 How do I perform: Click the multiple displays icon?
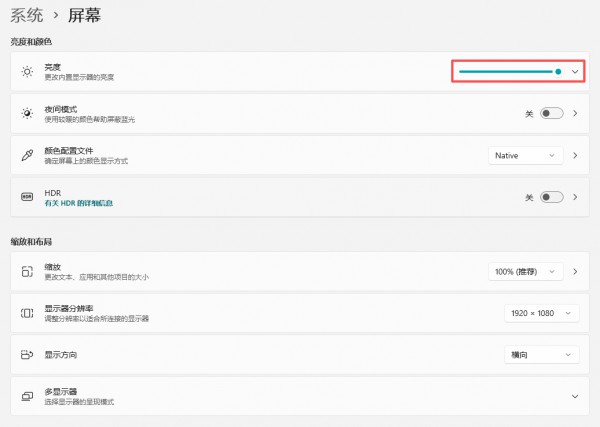[x=27, y=396]
